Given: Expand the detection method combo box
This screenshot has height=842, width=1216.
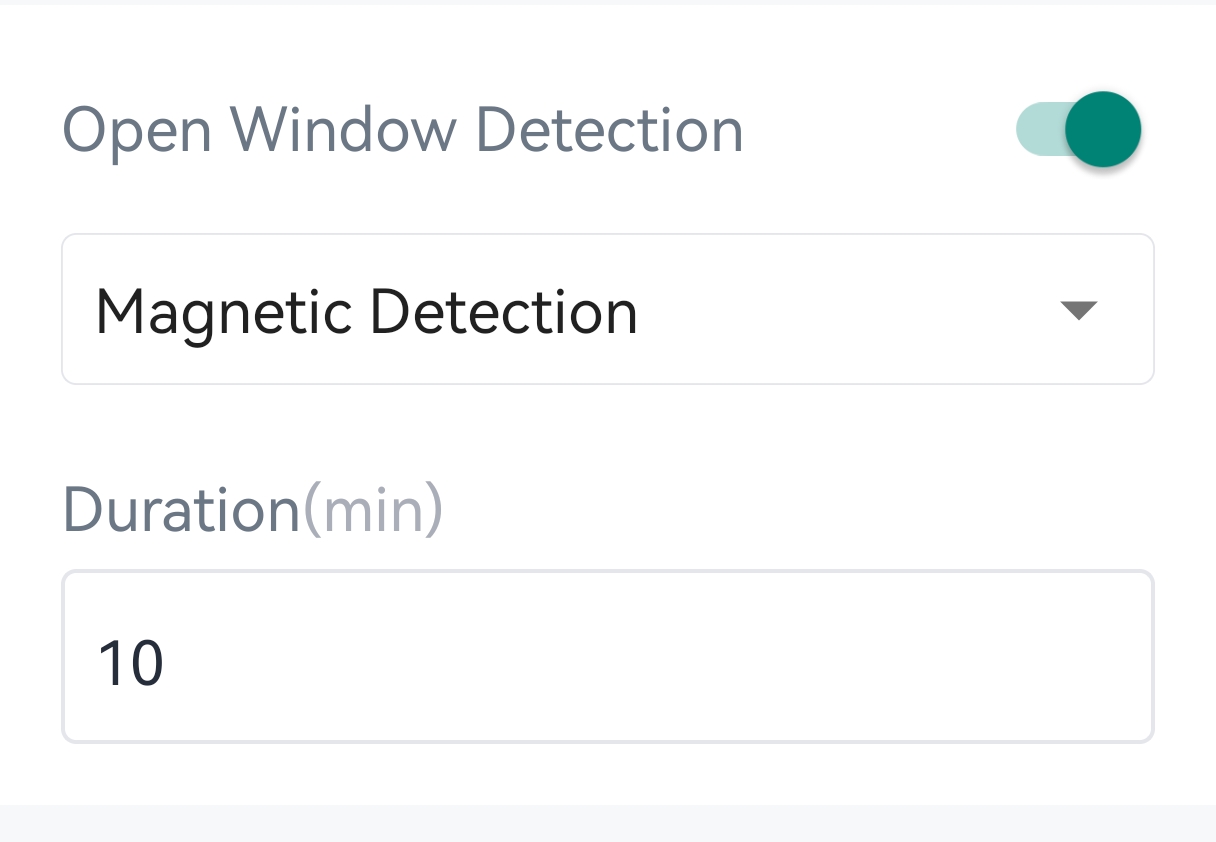Looking at the screenshot, I should (608, 309).
